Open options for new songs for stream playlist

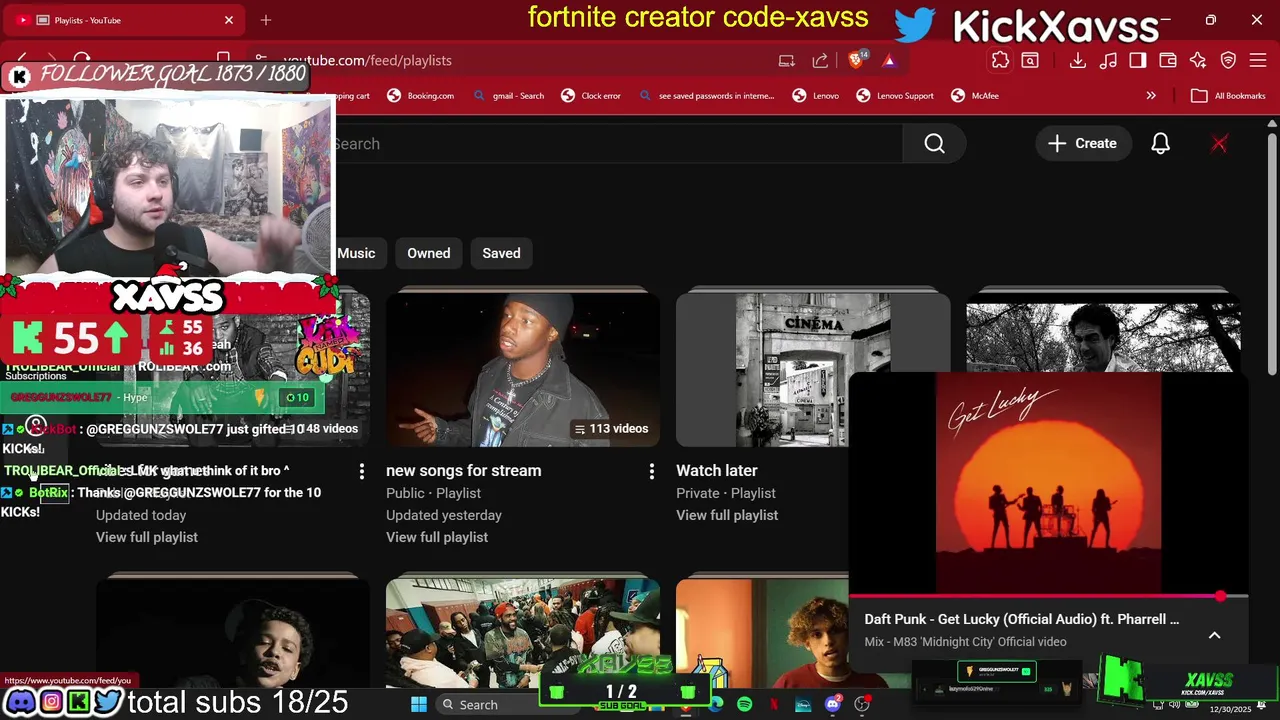pos(651,471)
